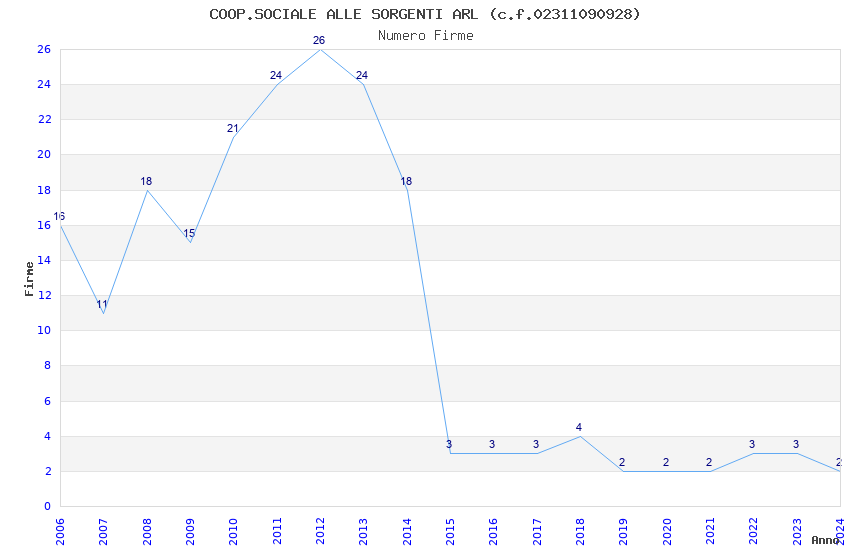Click y-axis tick value 0
The width and height of the screenshot is (850, 550).
[47, 506]
